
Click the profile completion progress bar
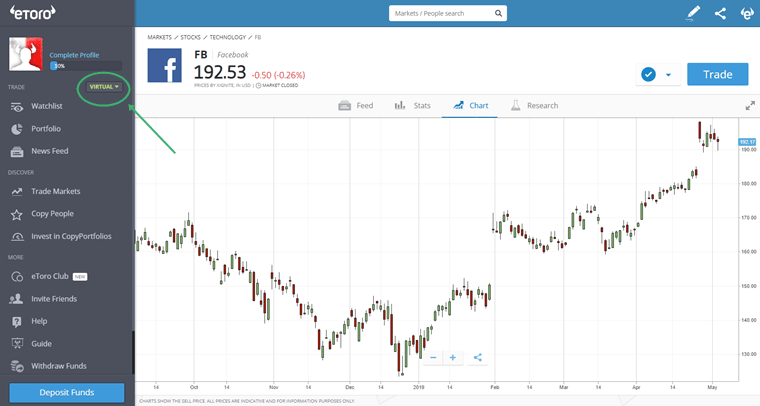86,66
